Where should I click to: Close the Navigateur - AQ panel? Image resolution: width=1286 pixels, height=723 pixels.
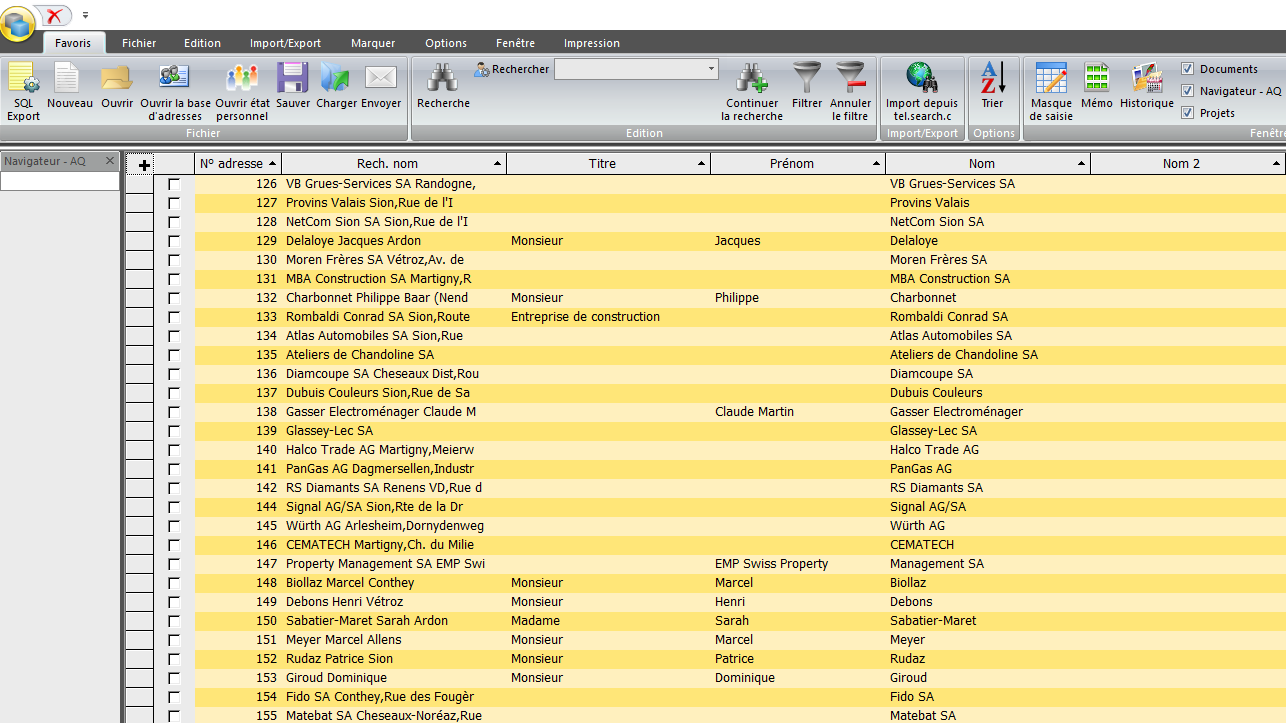pos(111,161)
